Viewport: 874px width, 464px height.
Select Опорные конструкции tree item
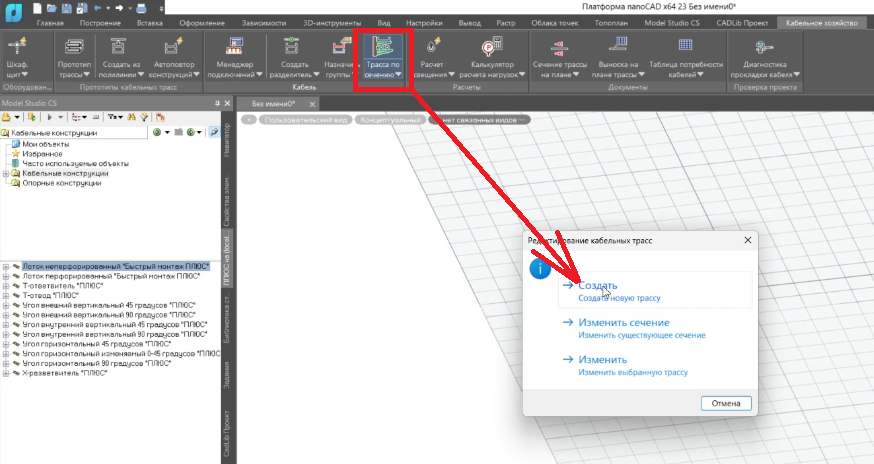[x=62, y=183]
